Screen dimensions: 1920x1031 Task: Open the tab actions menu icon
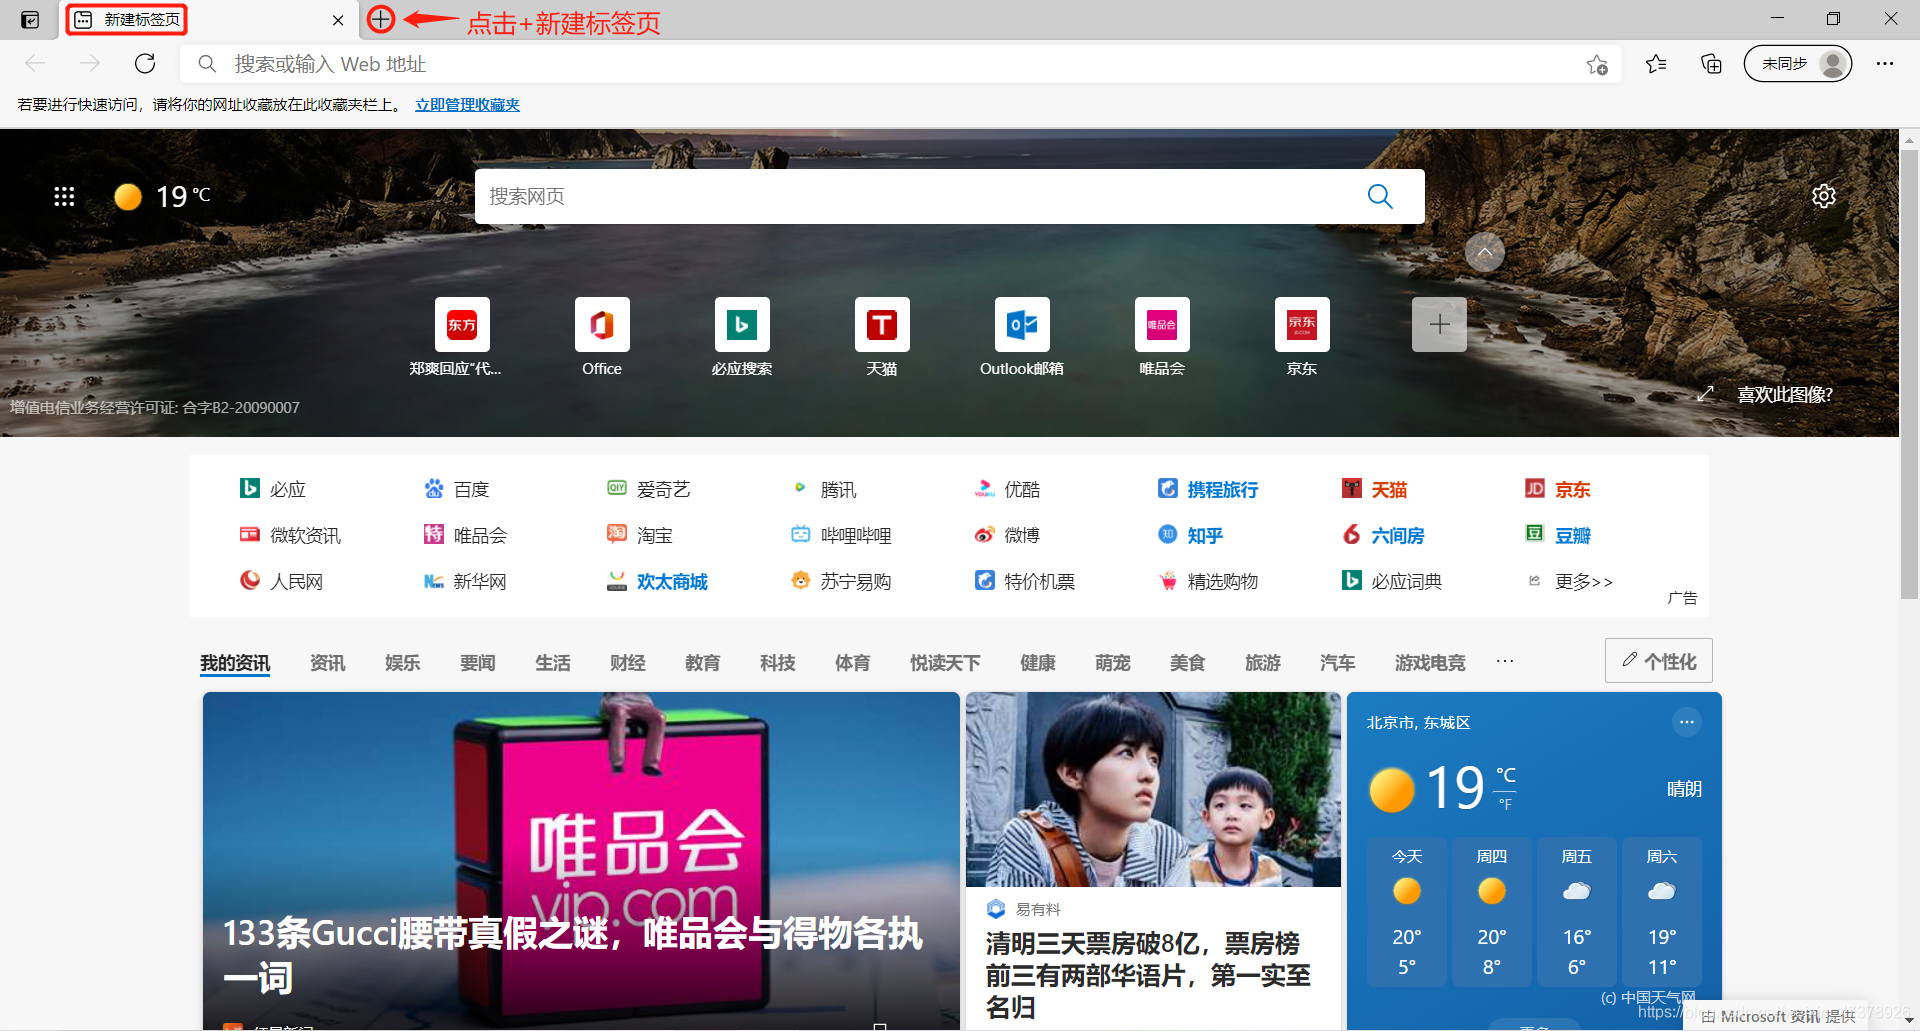pos(30,20)
